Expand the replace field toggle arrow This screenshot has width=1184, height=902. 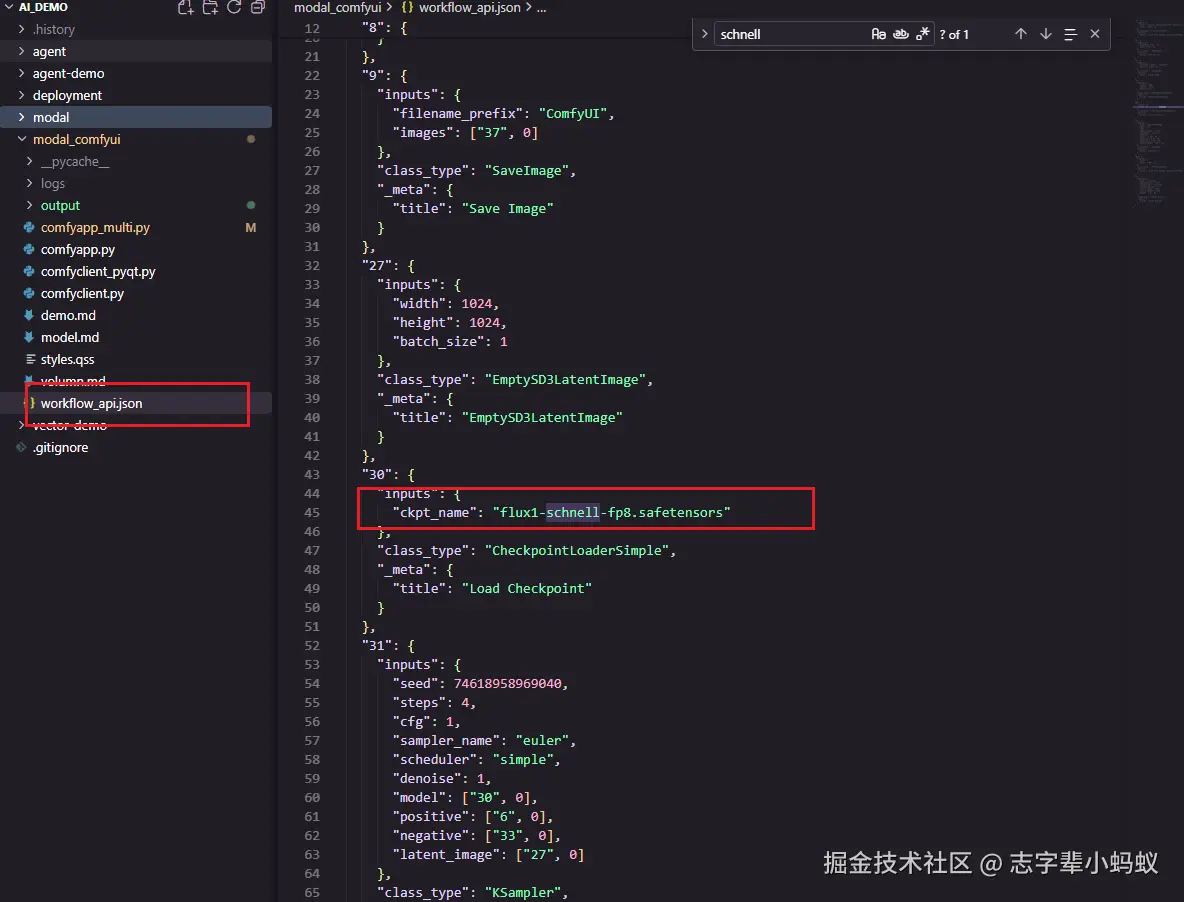(704, 34)
